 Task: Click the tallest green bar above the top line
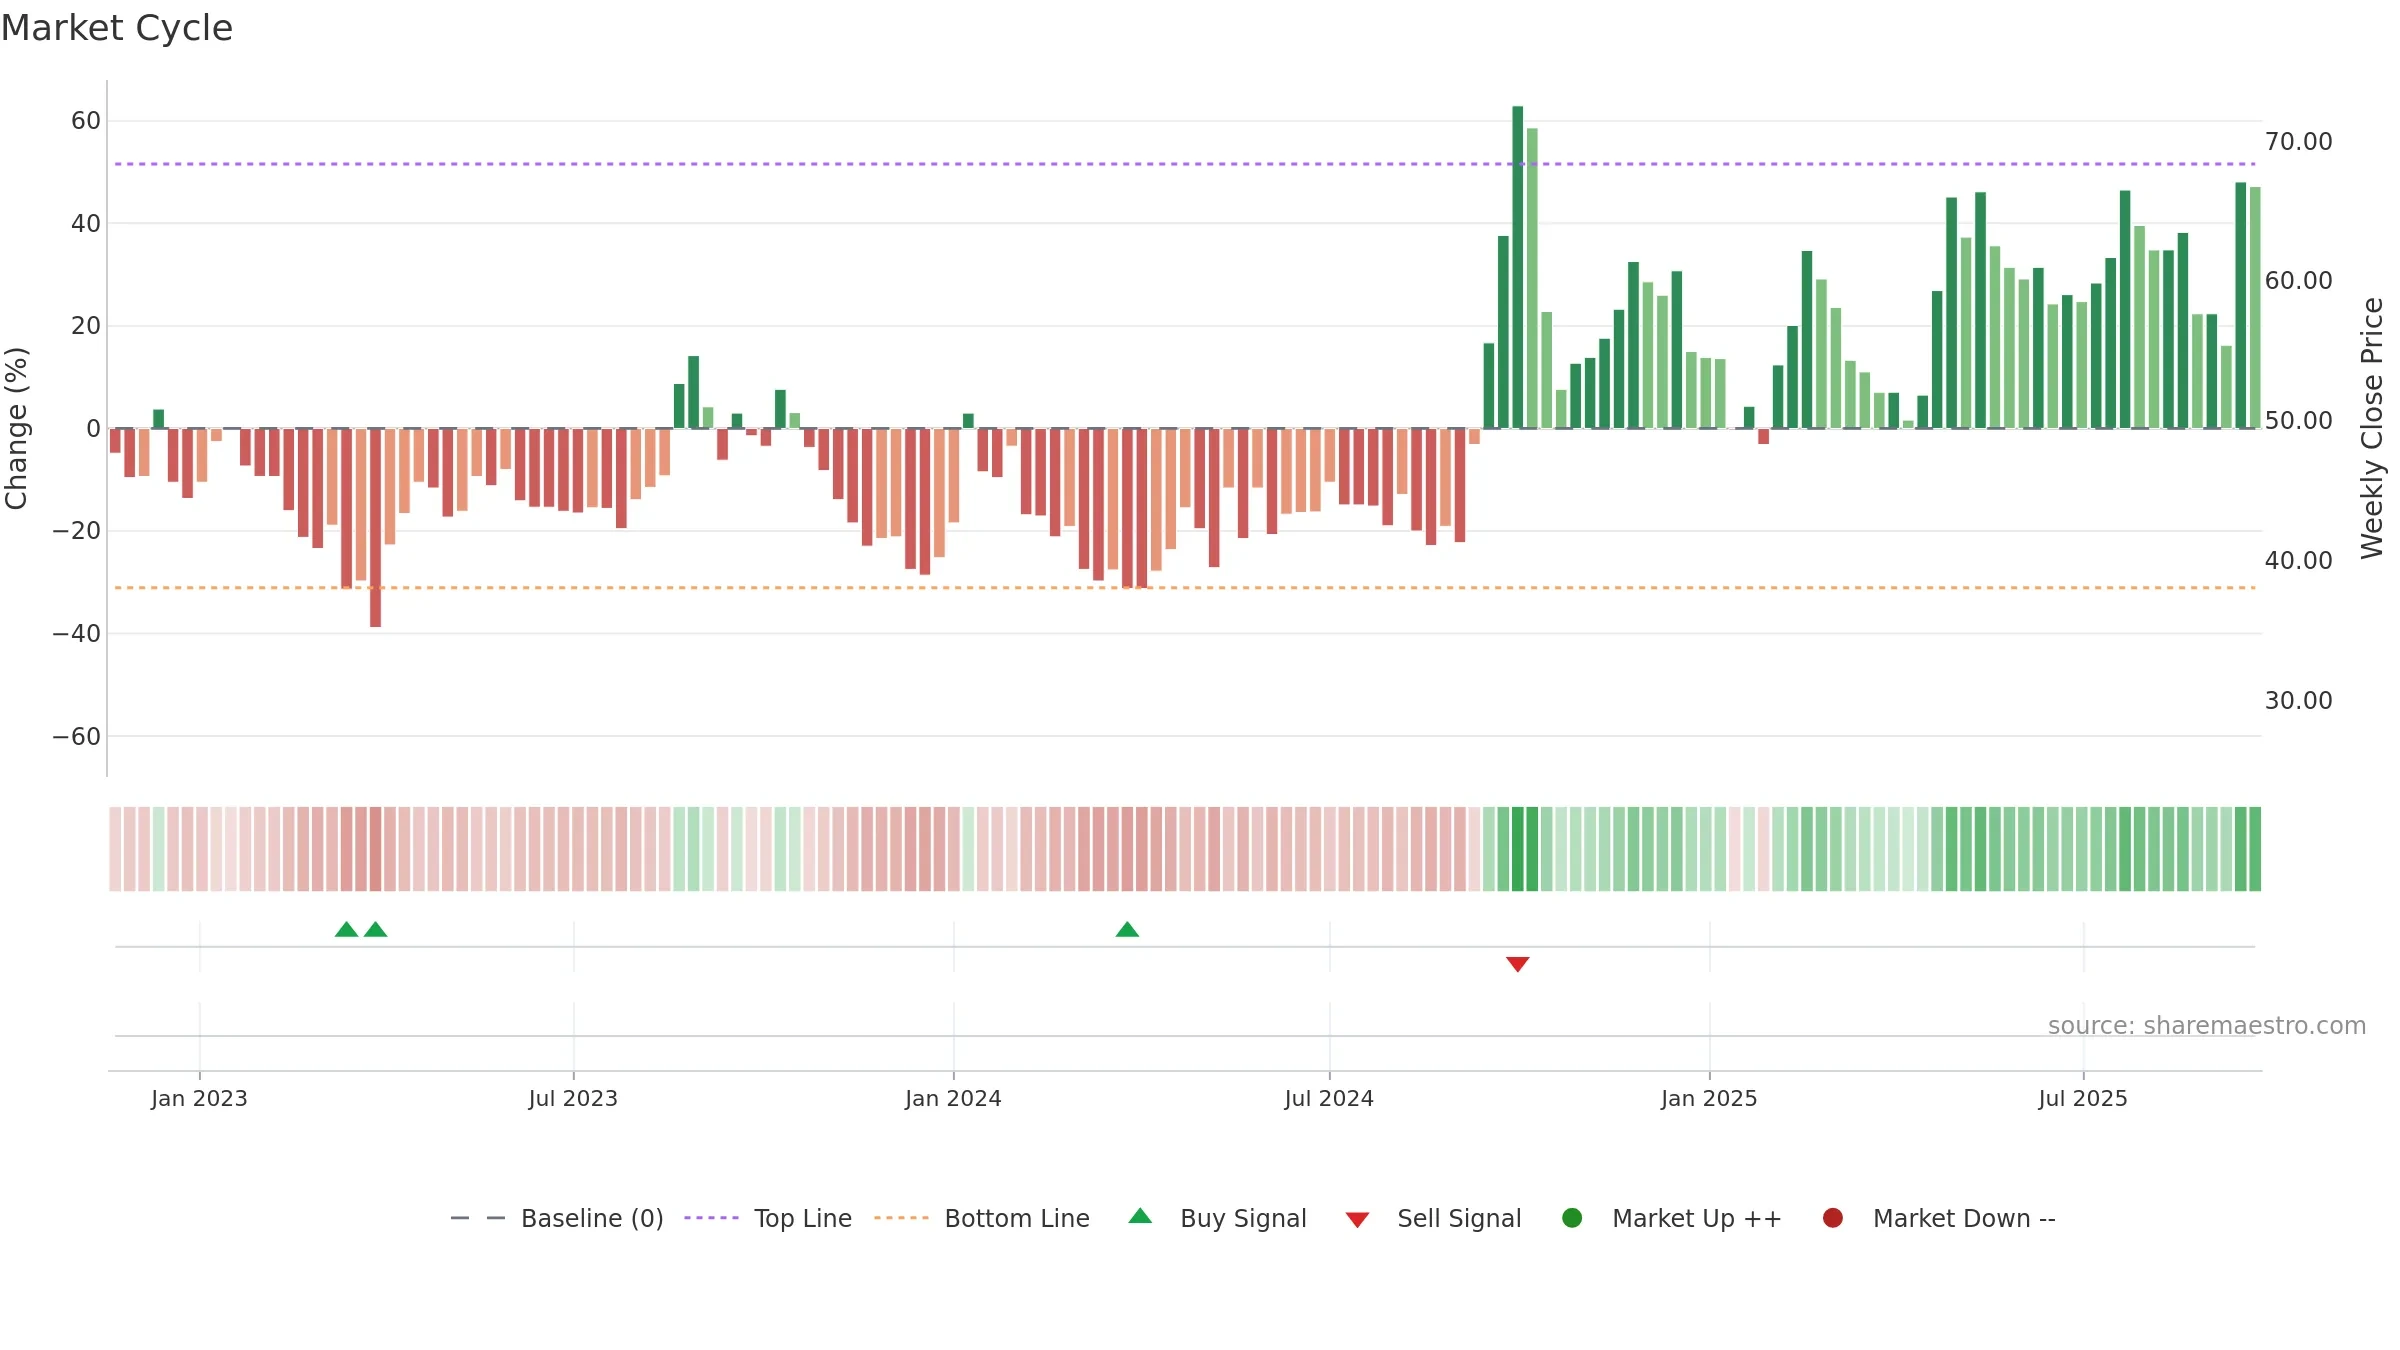(1518, 267)
